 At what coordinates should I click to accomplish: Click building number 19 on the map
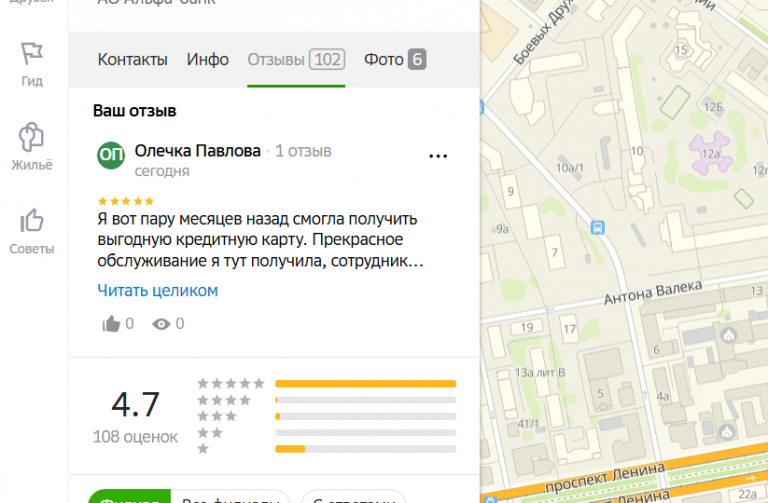(x=527, y=327)
